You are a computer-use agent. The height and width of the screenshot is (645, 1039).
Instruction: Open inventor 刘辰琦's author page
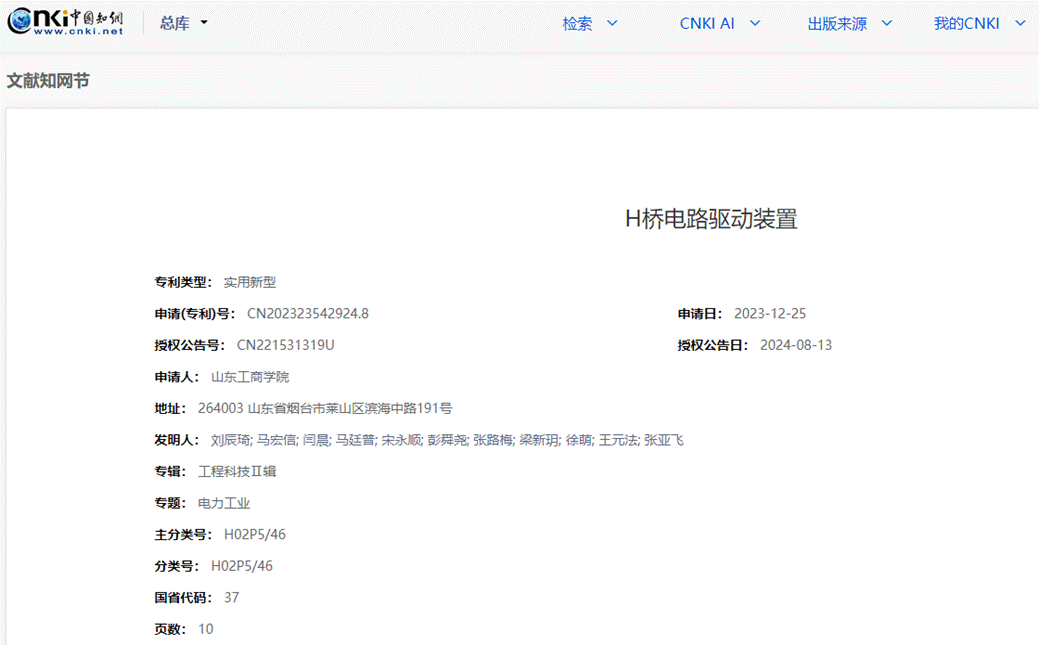click(x=230, y=440)
